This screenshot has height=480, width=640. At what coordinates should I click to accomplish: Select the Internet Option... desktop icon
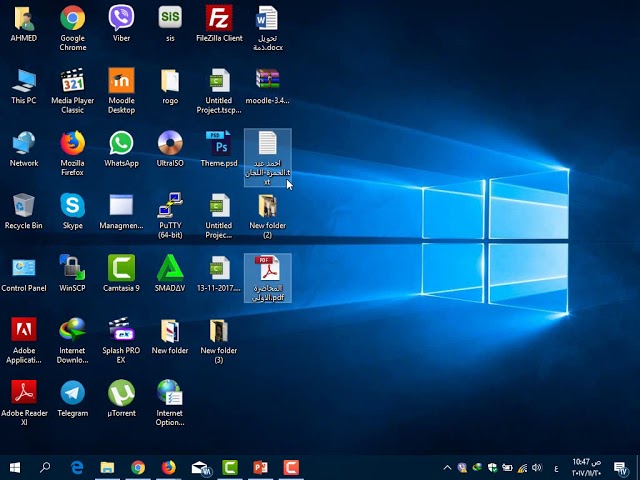pos(170,403)
